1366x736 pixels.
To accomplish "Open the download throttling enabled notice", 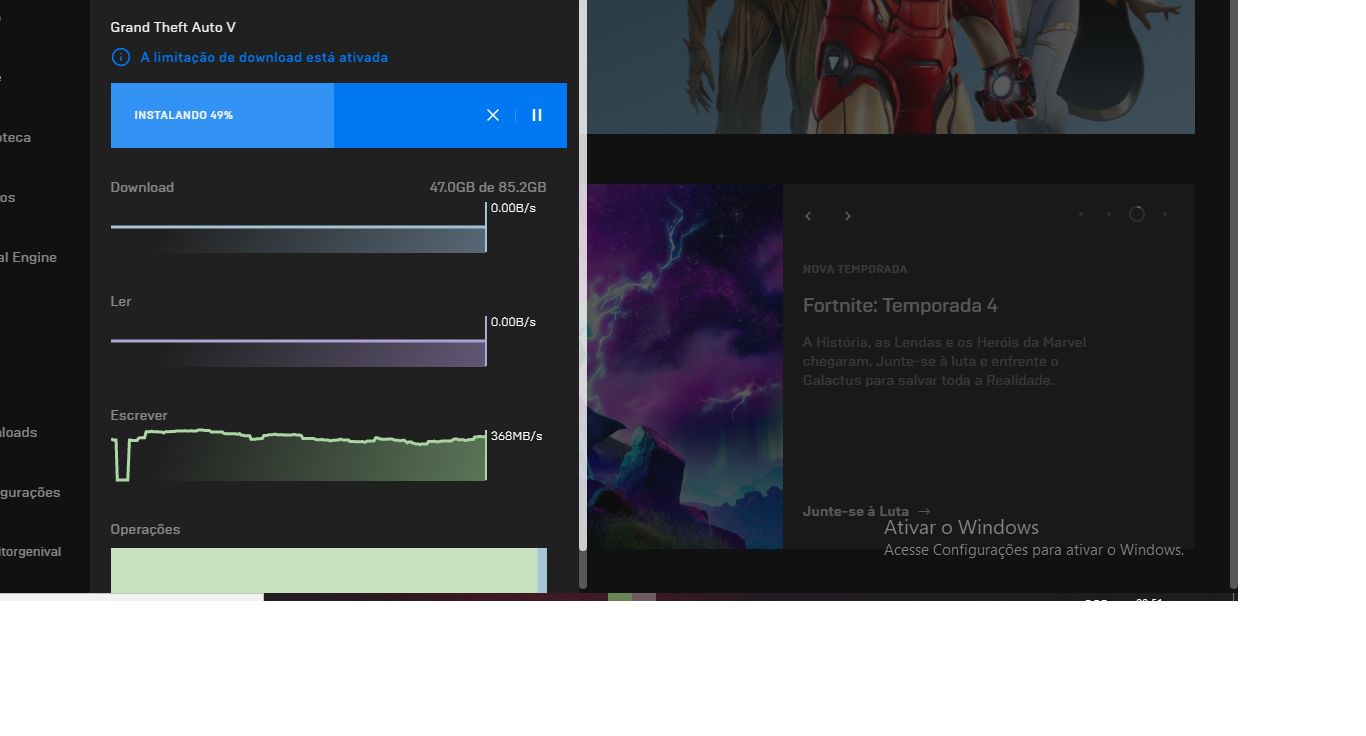I will 264,58.
